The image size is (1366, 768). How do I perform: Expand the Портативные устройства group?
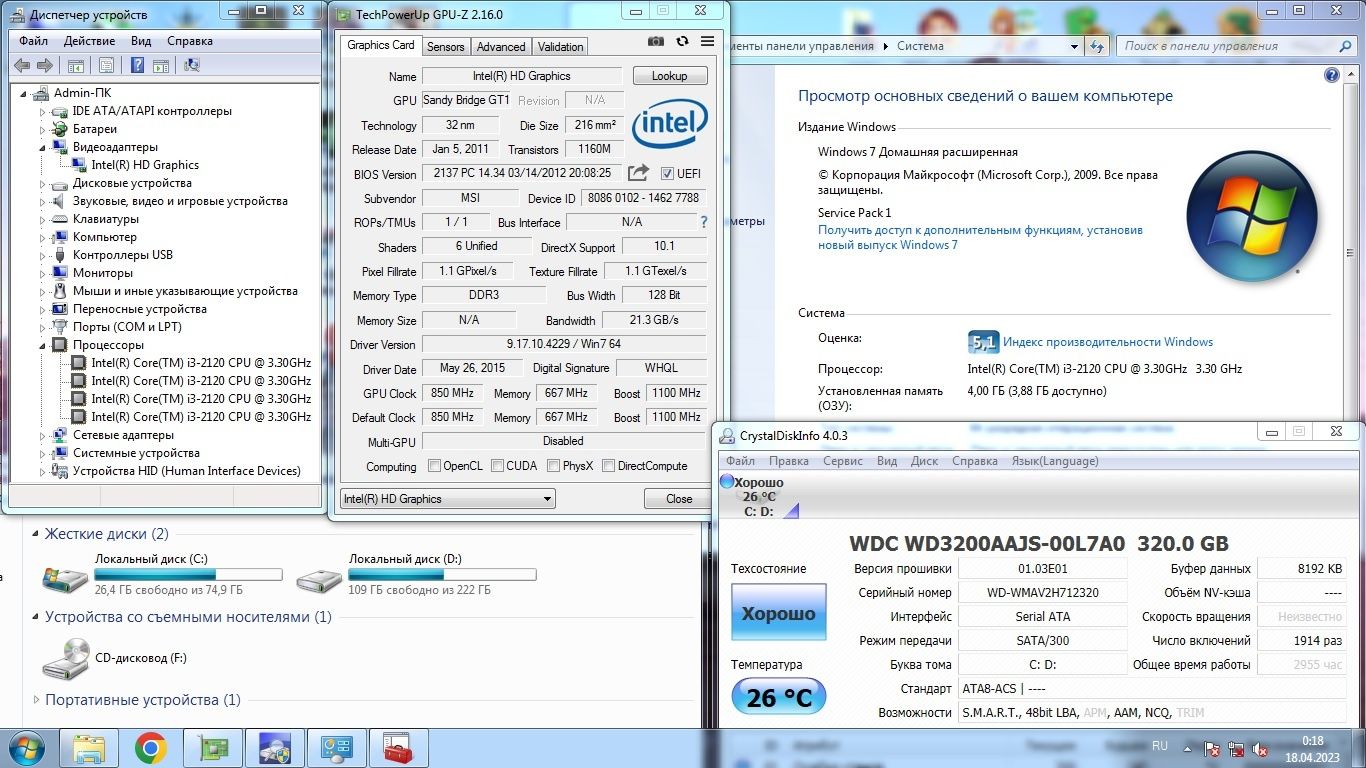tap(37, 700)
